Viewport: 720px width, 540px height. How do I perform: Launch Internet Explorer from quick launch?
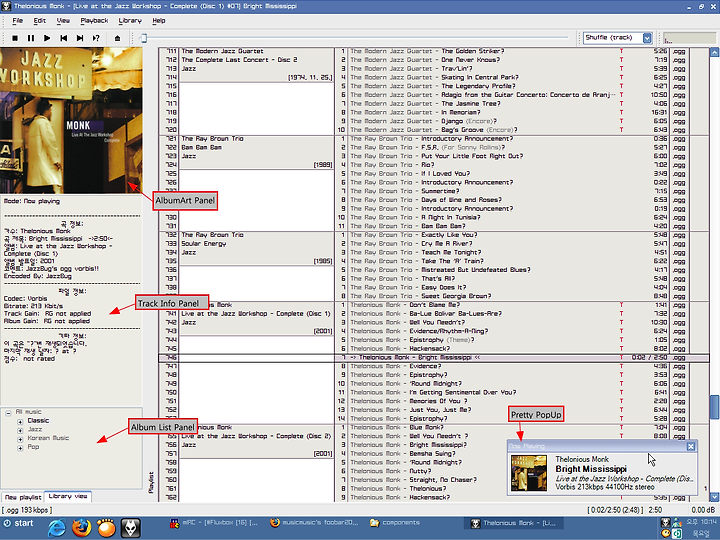click(56, 528)
